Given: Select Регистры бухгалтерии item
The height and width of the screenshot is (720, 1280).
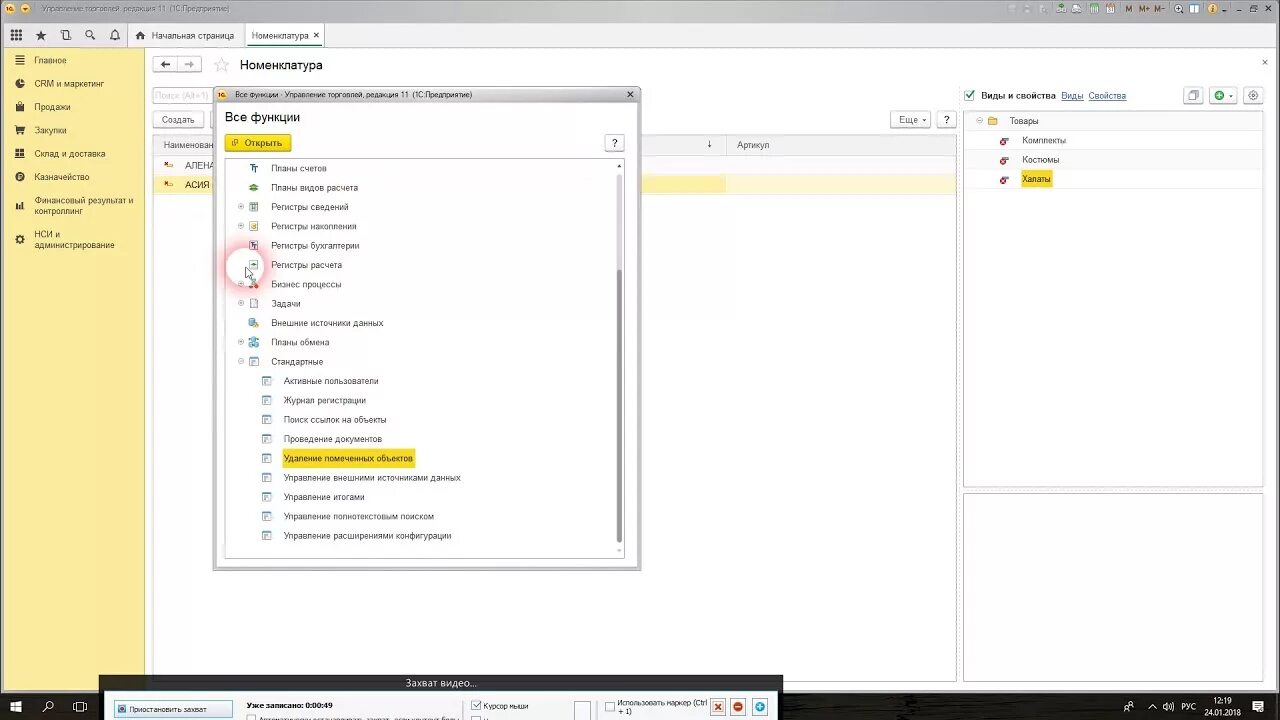Looking at the screenshot, I should tap(315, 246).
